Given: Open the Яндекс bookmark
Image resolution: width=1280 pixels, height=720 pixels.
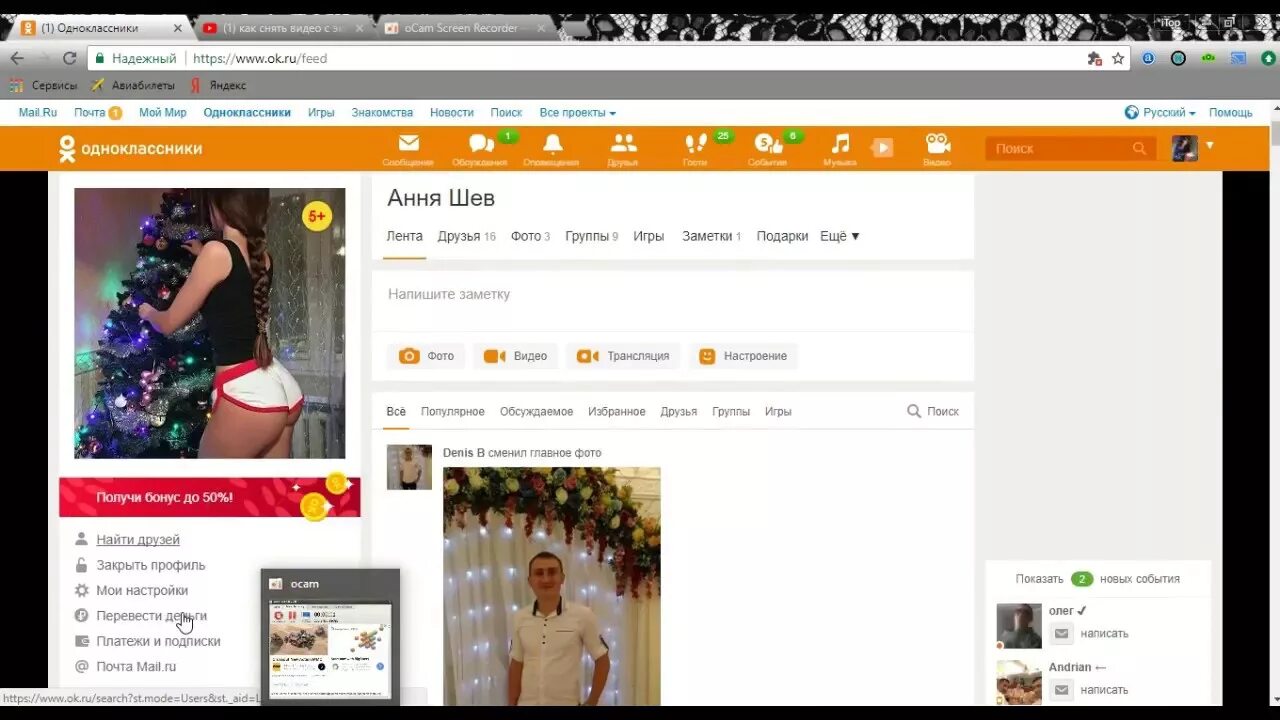Looking at the screenshot, I should [218, 86].
